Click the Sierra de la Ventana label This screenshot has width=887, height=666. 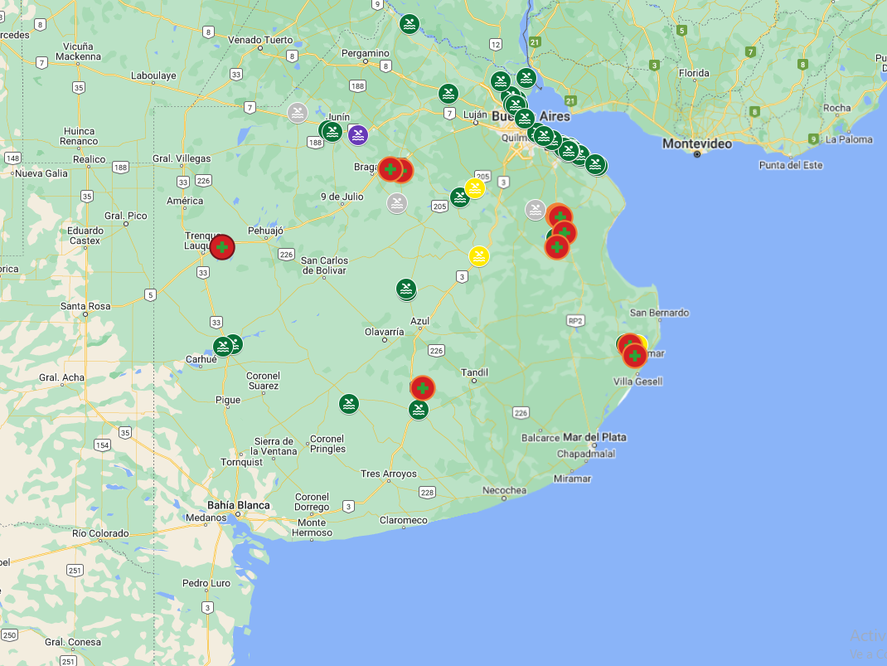(x=274, y=446)
